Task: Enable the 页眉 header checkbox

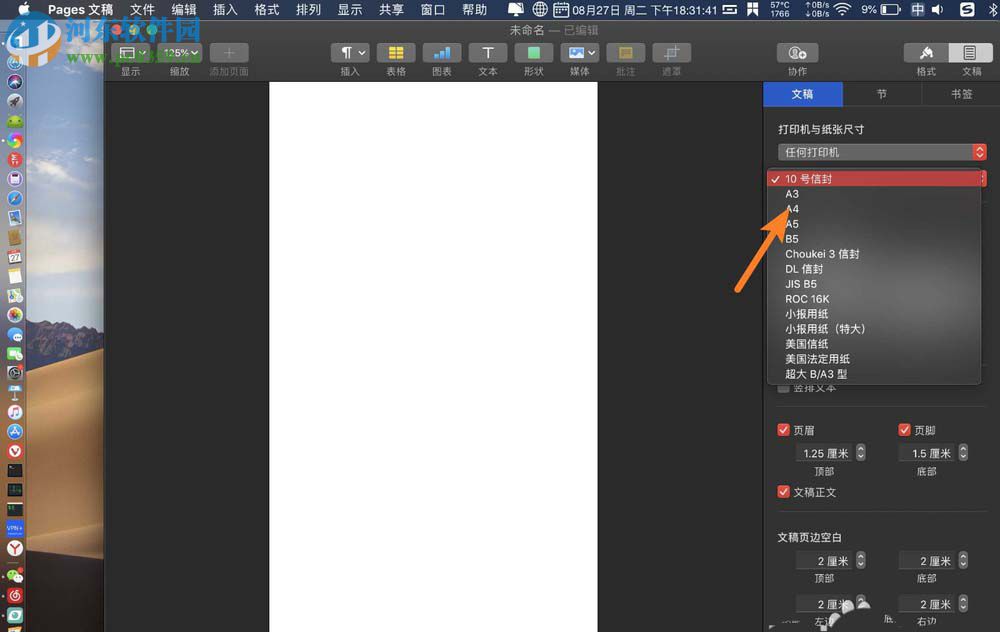Action: [x=783, y=430]
